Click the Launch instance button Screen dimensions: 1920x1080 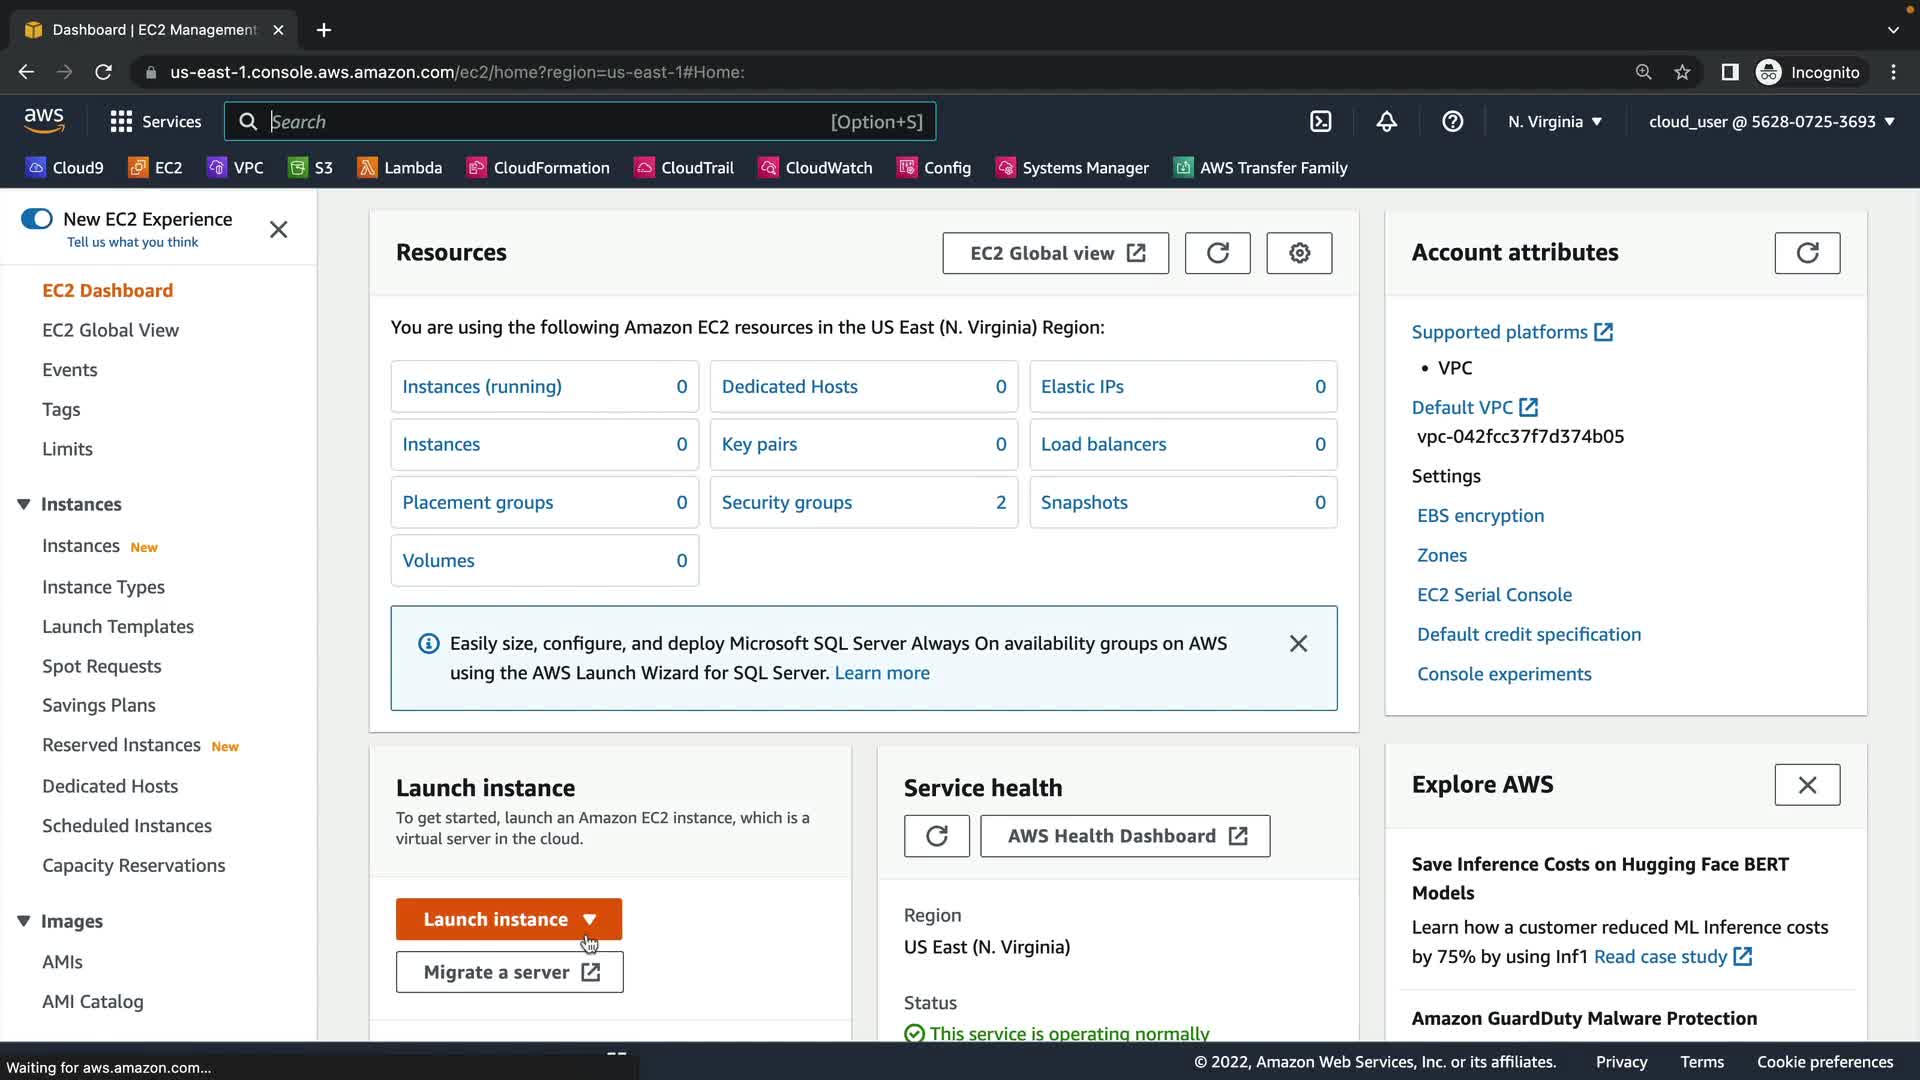pos(496,919)
